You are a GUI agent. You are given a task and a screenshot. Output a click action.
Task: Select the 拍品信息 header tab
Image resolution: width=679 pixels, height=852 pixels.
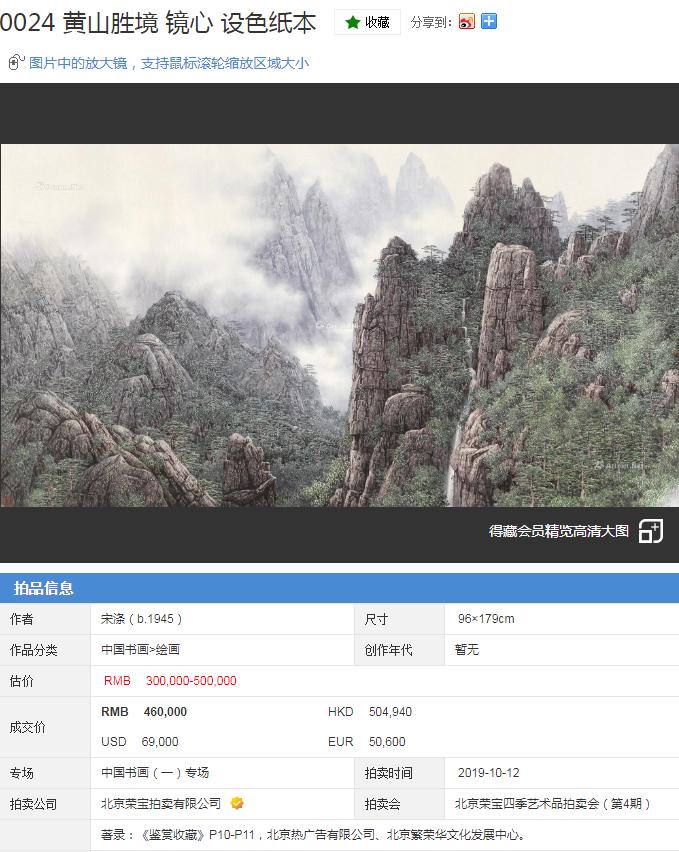coord(43,588)
